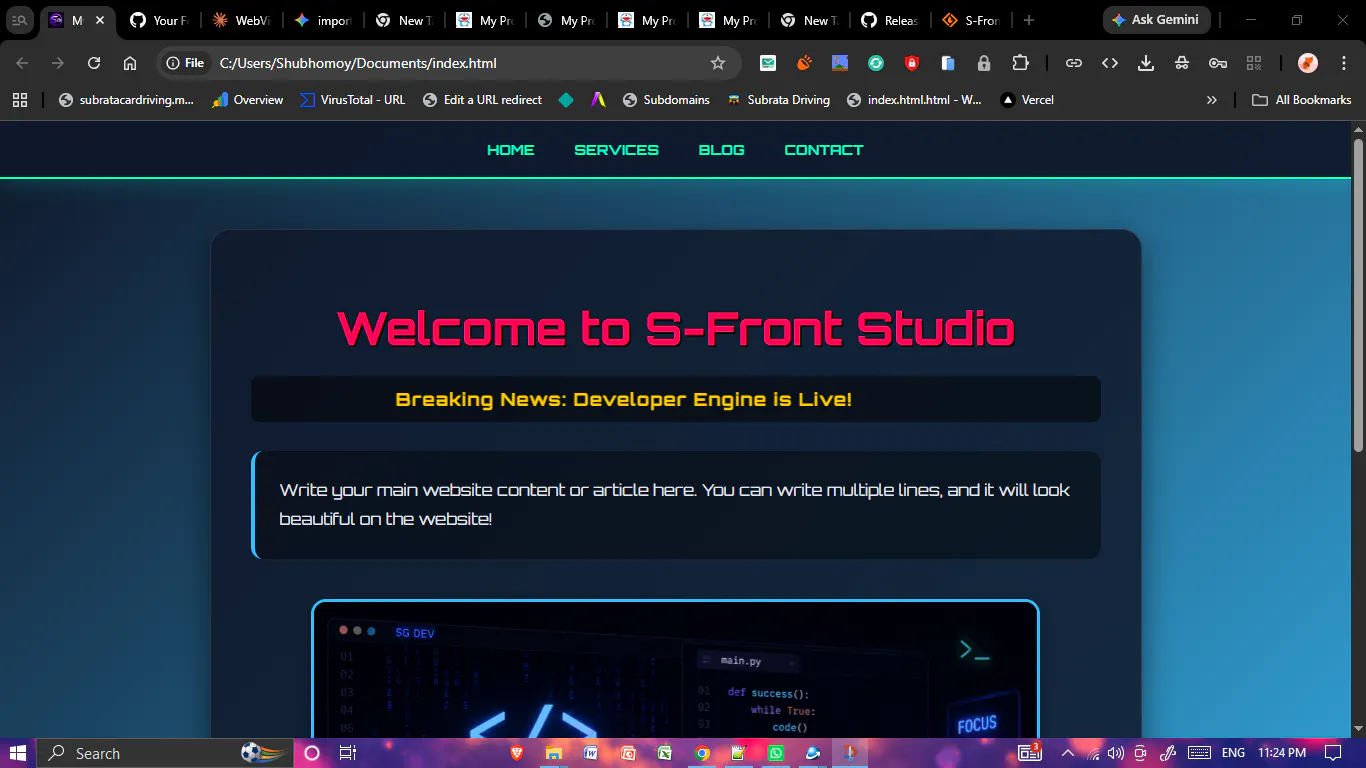This screenshot has height=768, width=1366.
Task: Open the Overview bookmark
Action: pyautogui.click(x=248, y=100)
